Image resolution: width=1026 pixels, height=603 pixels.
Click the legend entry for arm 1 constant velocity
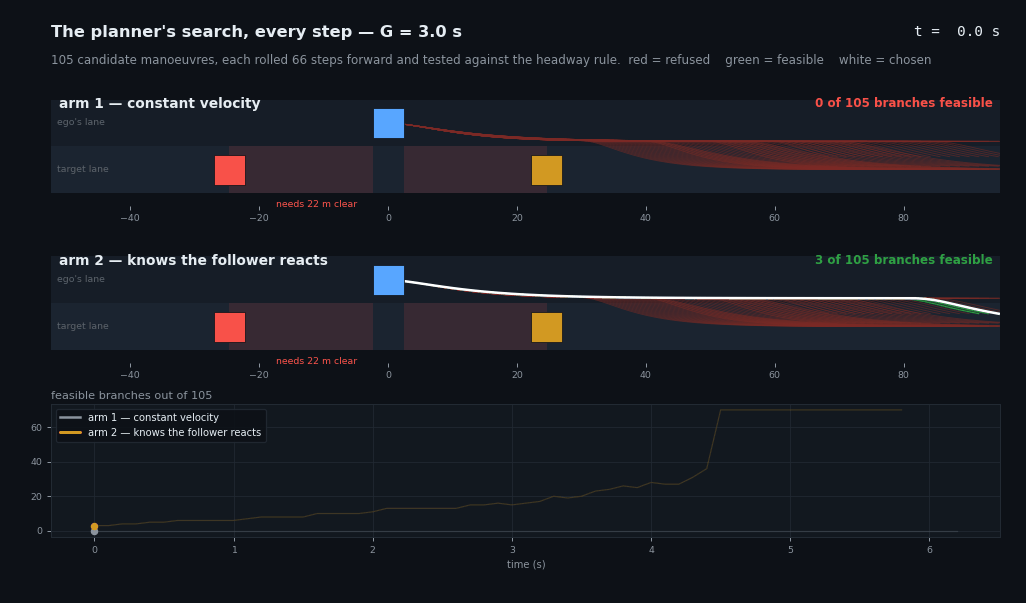tap(139, 417)
